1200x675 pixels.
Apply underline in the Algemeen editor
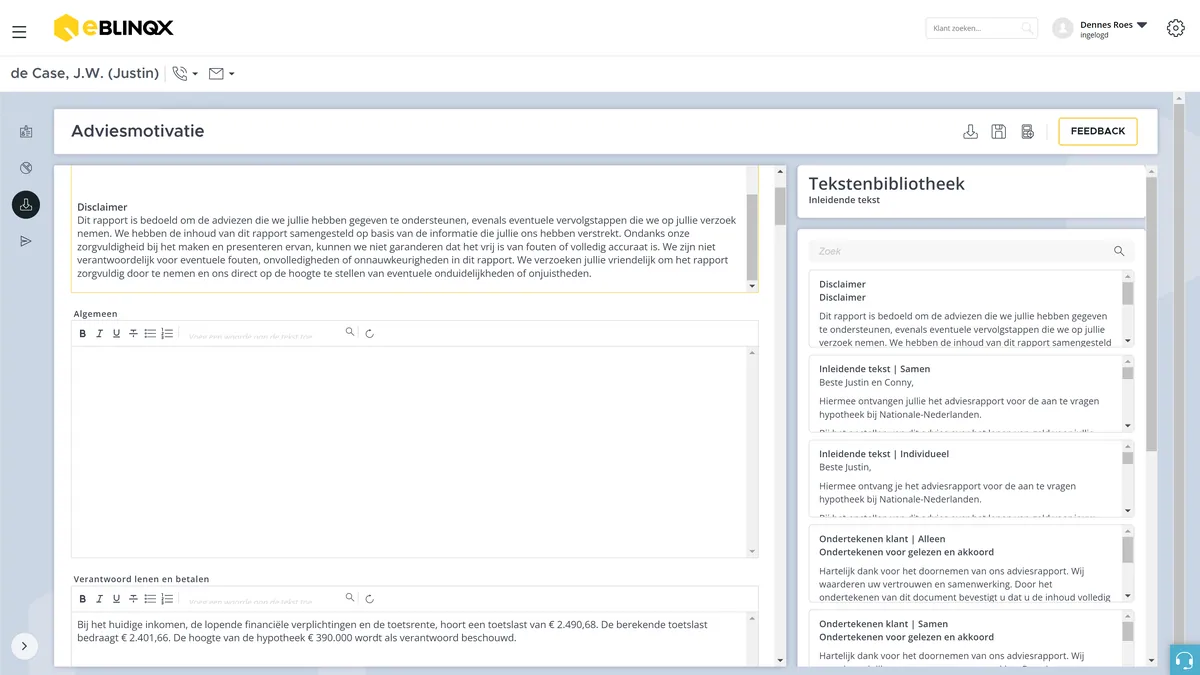[x=116, y=333]
